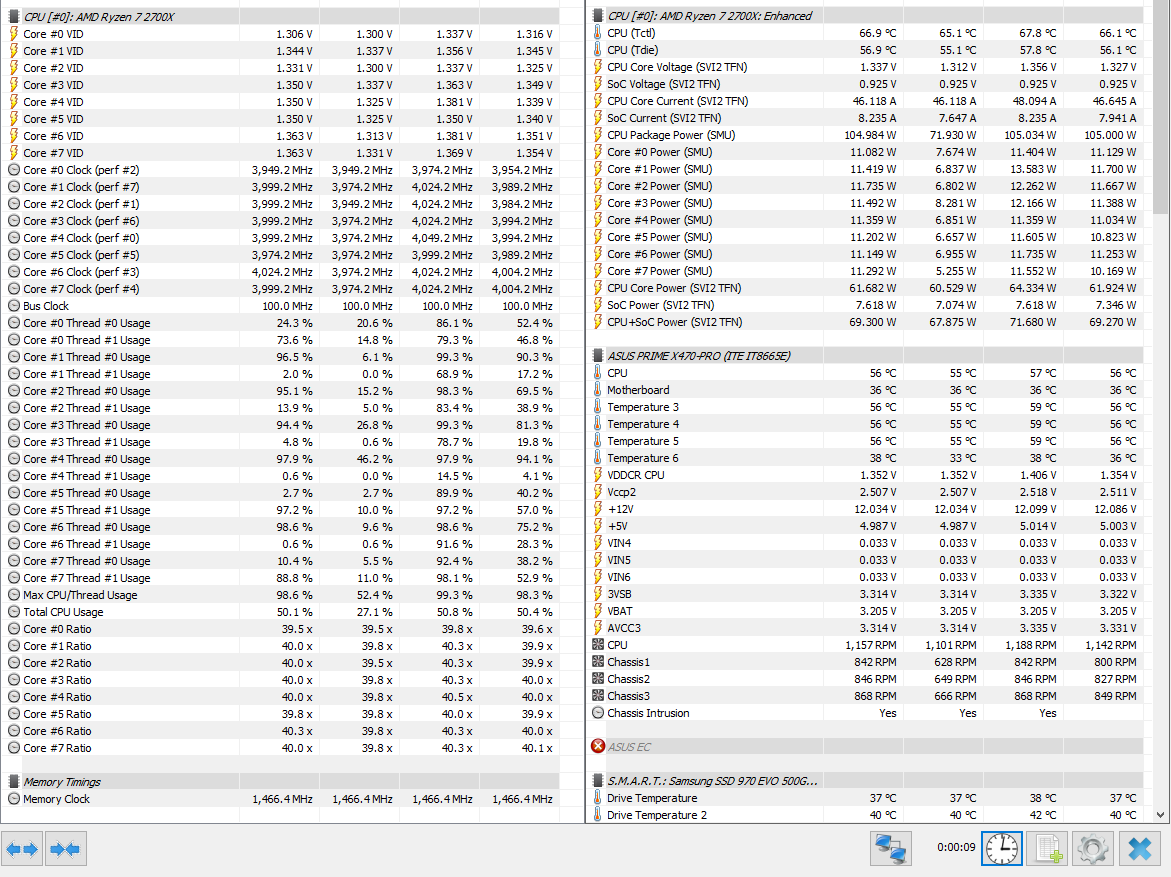Select the 'VIN5' row label

pyautogui.click(x=618, y=560)
